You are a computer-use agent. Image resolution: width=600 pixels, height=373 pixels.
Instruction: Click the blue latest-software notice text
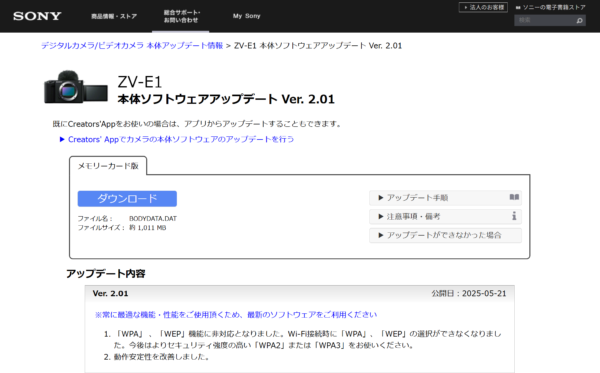[236, 314]
